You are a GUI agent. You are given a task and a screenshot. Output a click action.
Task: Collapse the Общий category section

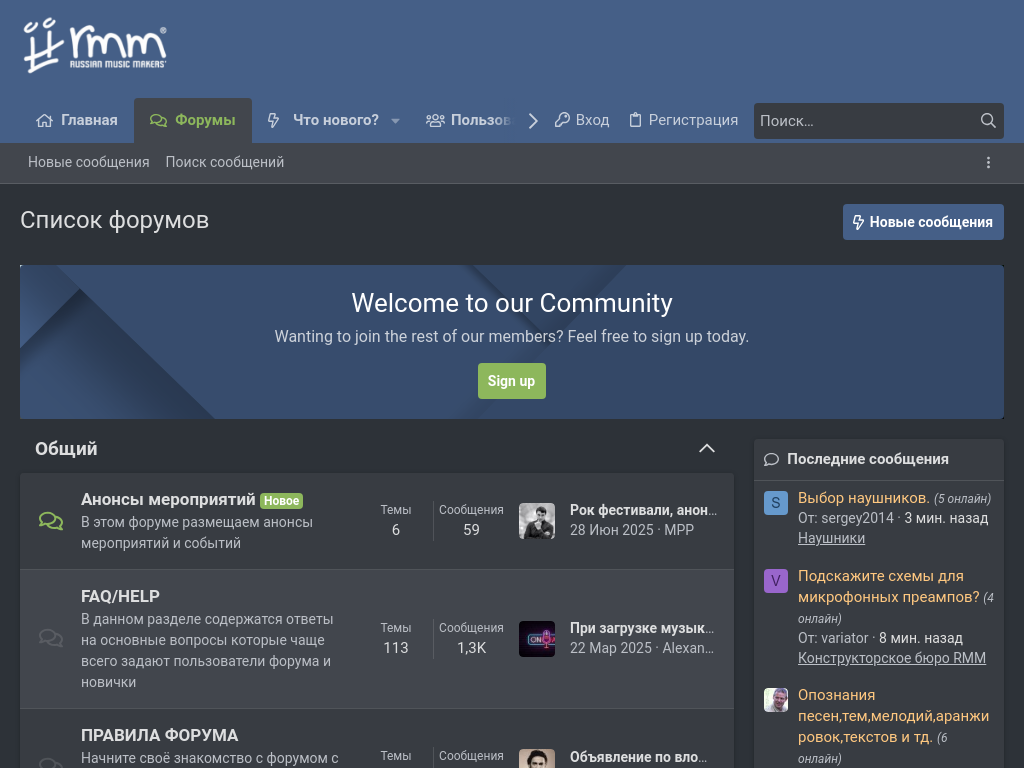707,448
